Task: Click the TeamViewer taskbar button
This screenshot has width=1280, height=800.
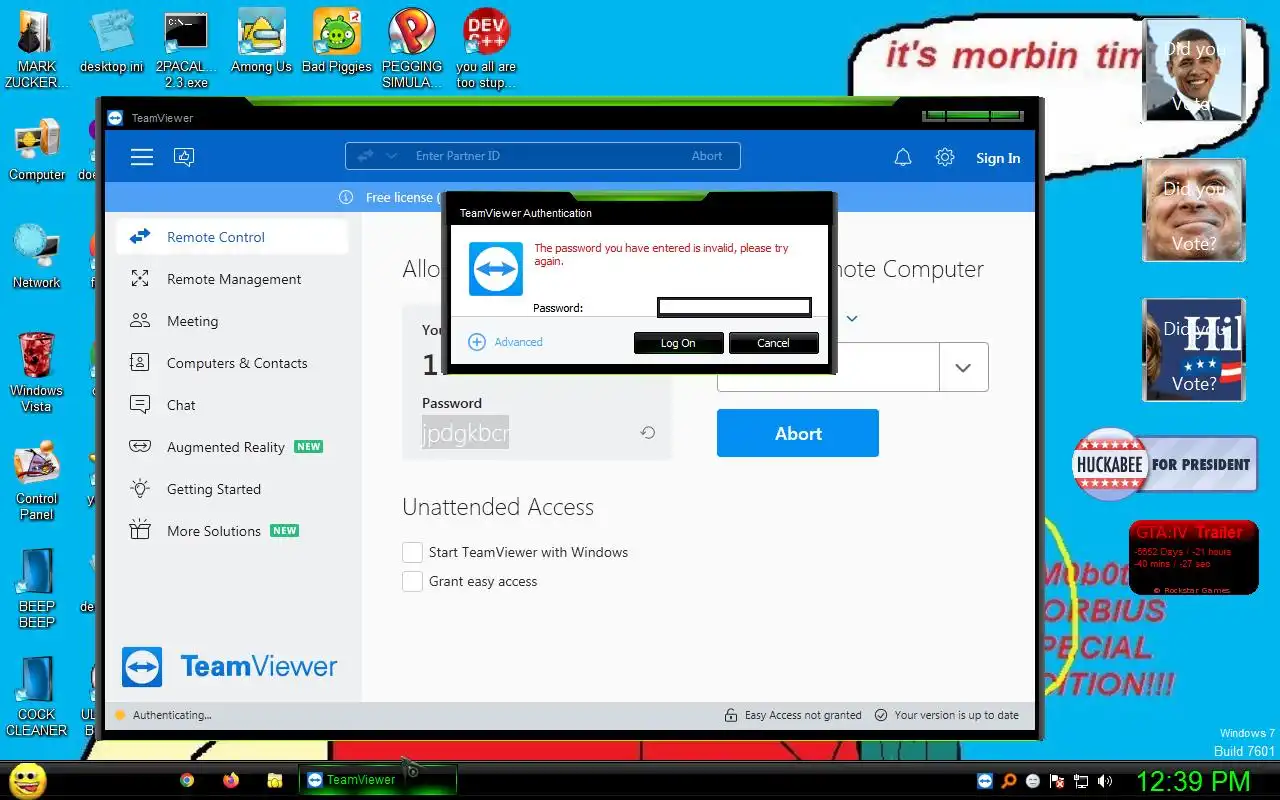Action: (378, 780)
